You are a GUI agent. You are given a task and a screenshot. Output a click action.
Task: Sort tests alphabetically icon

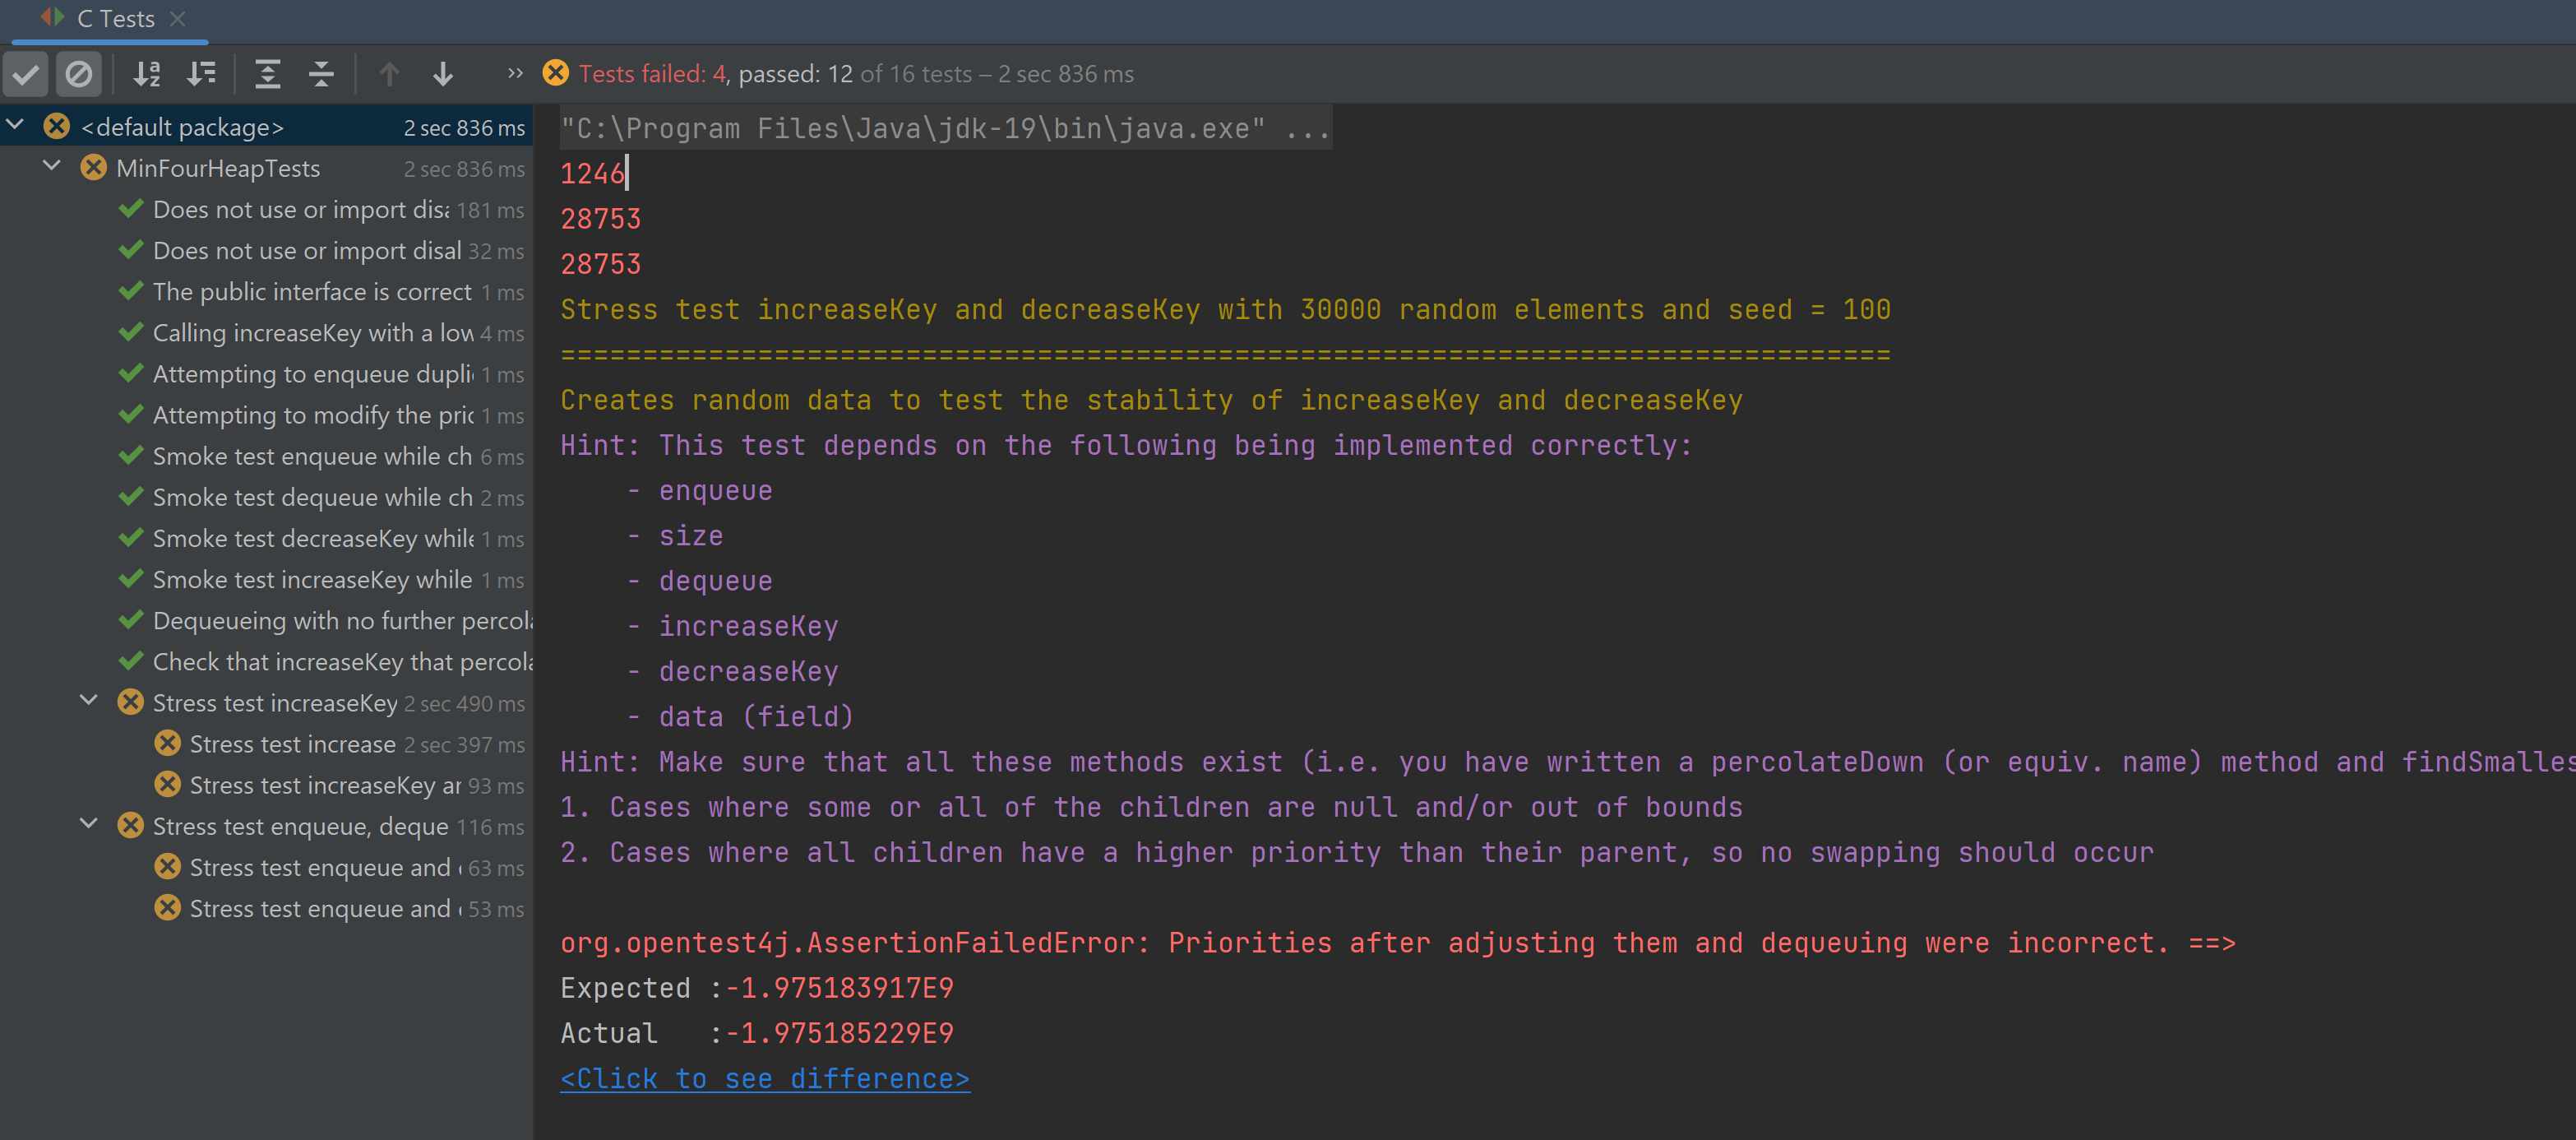[x=147, y=74]
